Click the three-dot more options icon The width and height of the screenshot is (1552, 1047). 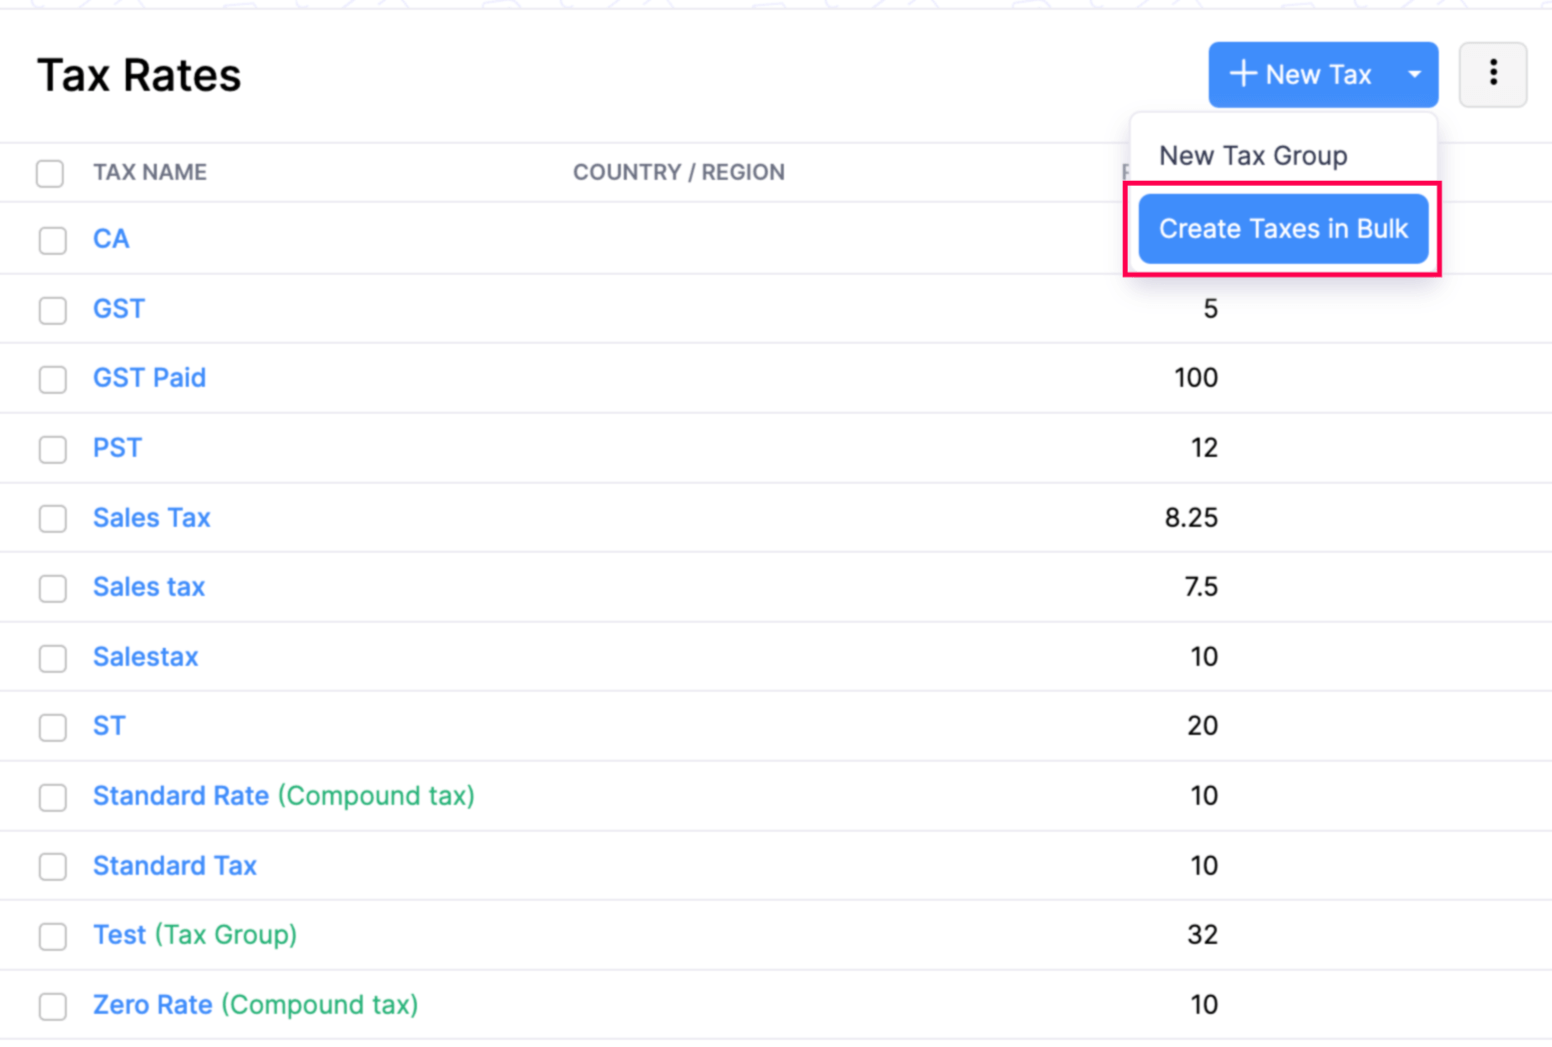1492,74
